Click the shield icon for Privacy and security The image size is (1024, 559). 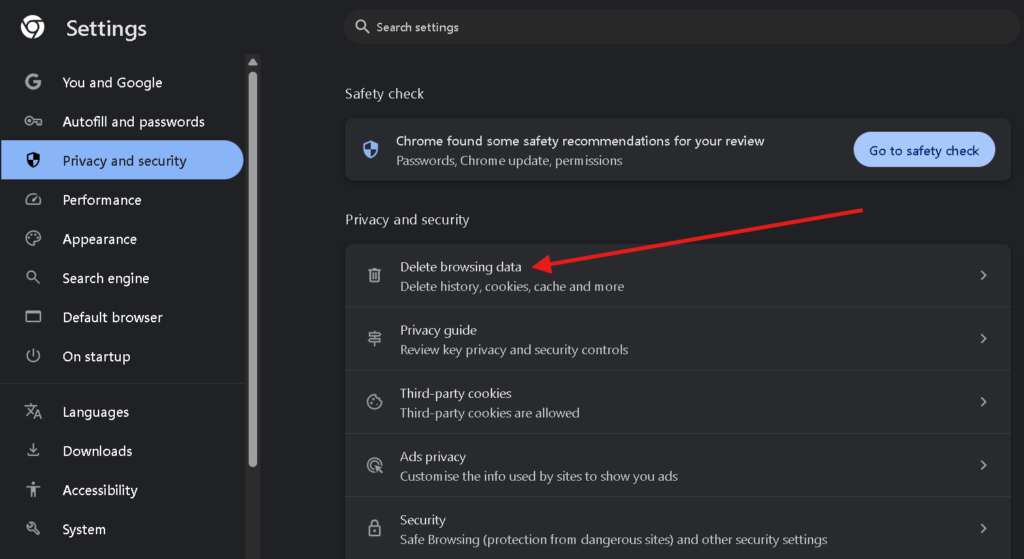point(33,160)
